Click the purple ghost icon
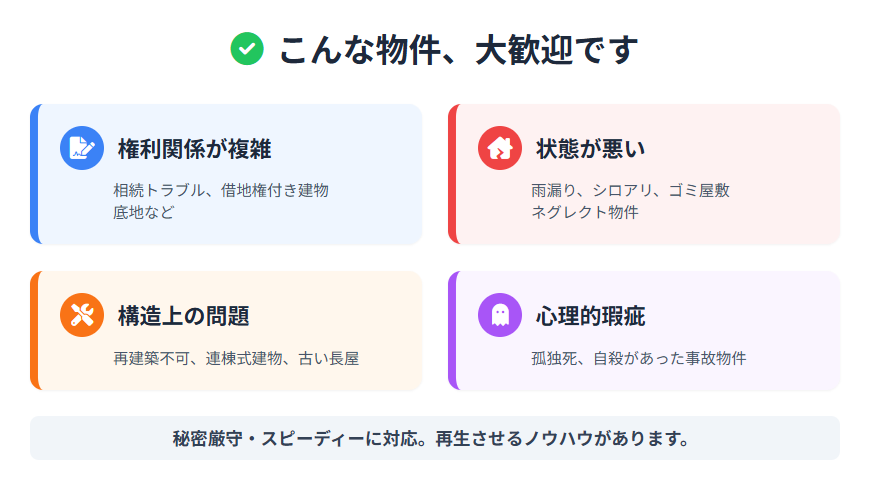The height and width of the screenshot is (489, 869). [x=499, y=316]
